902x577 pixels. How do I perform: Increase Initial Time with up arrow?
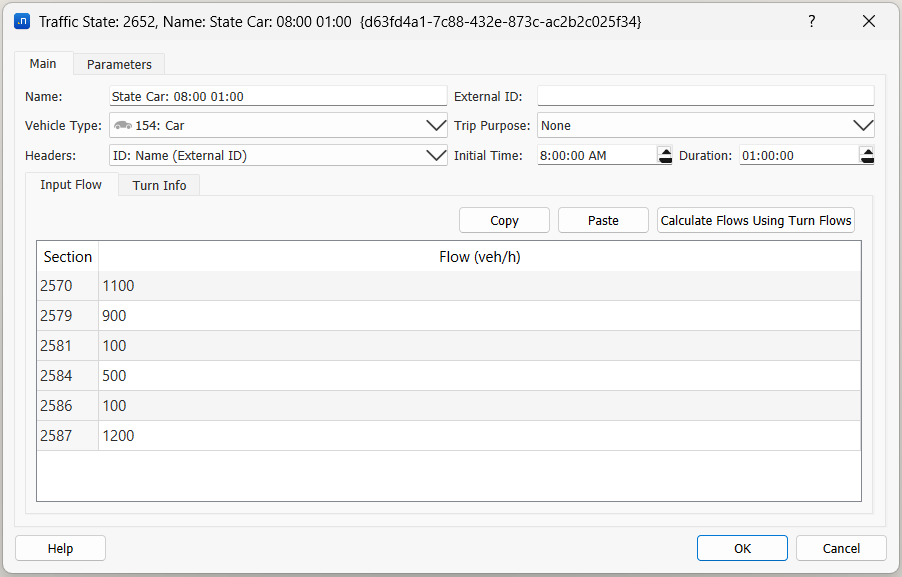(x=665, y=151)
